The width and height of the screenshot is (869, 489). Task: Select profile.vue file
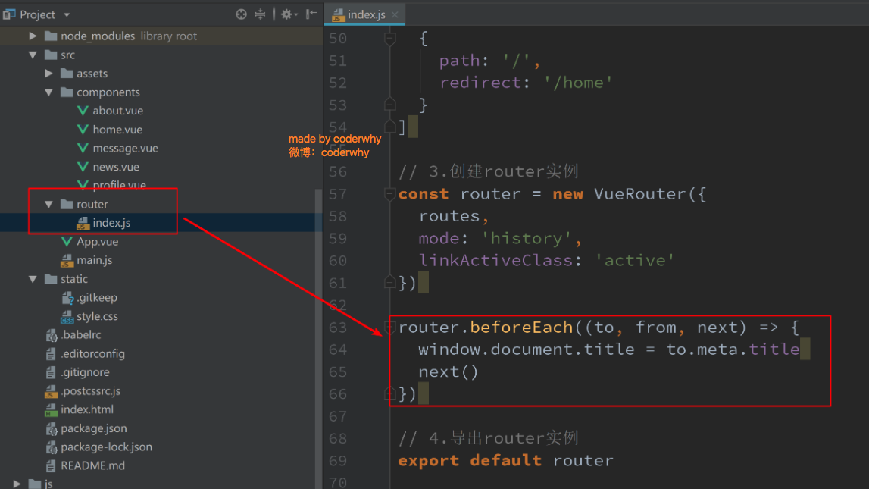119,185
